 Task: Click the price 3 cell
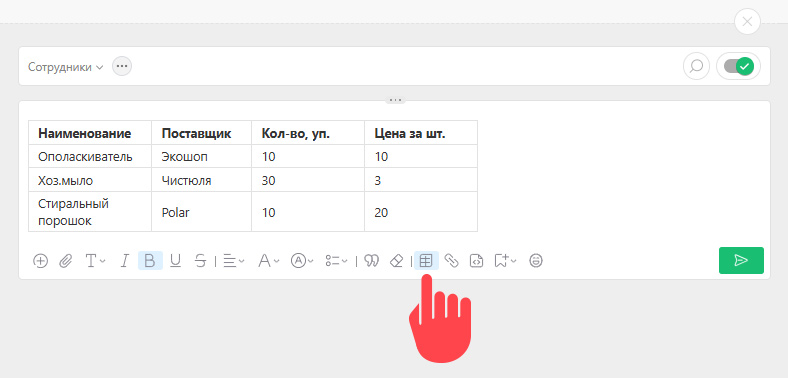(421, 180)
